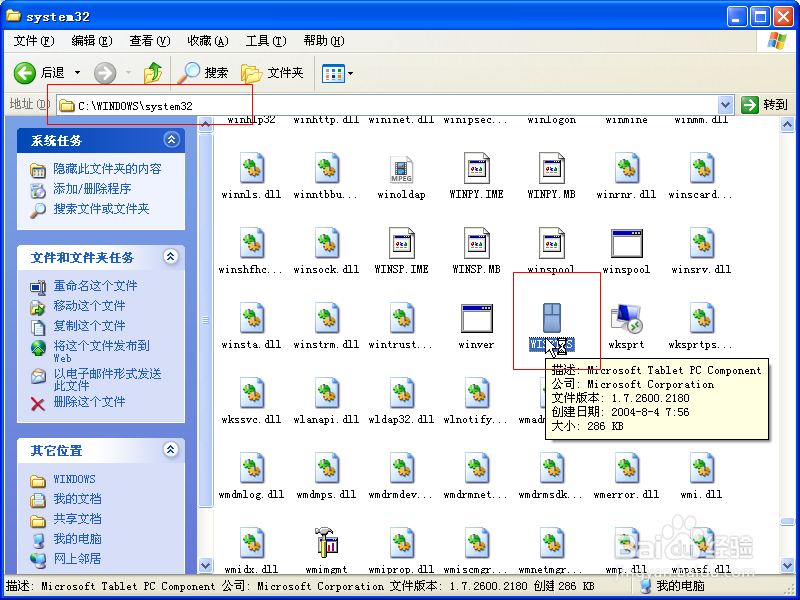
Task: Collapse the 文件和文件夹任务 panel
Action: coord(171,257)
